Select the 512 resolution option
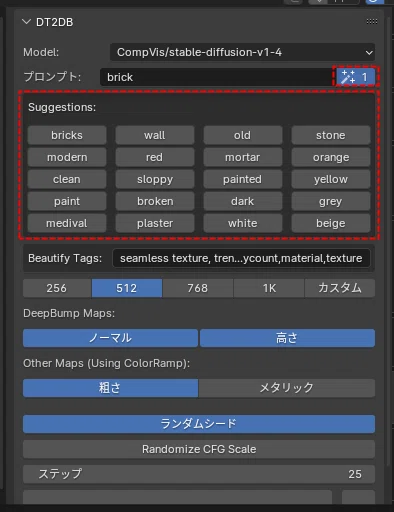The height and width of the screenshot is (512, 394). tap(127, 288)
